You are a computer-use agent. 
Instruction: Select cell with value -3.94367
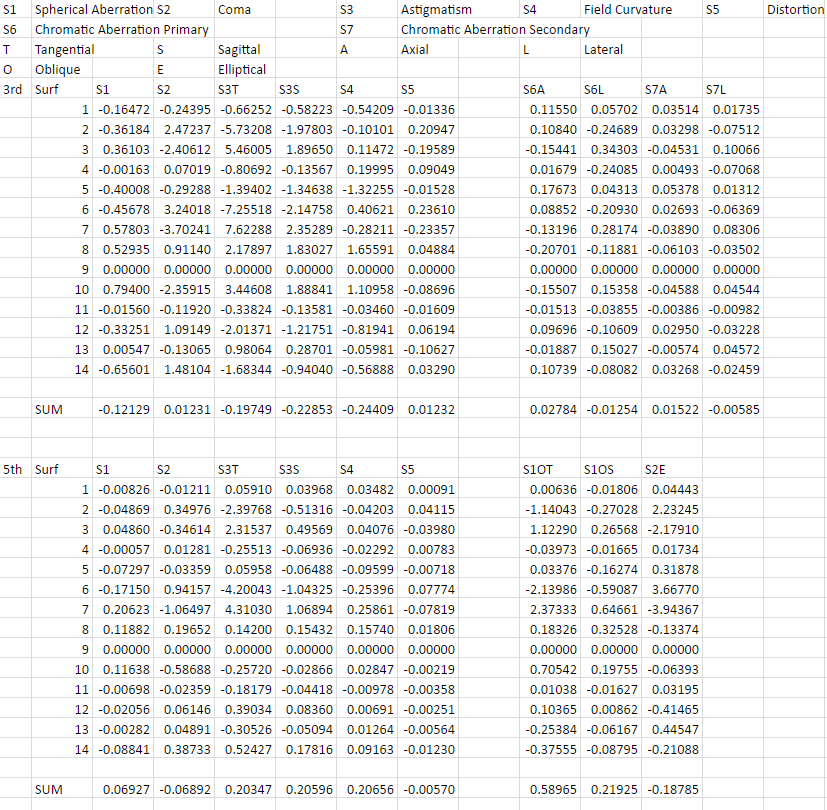click(x=672, y=610)
